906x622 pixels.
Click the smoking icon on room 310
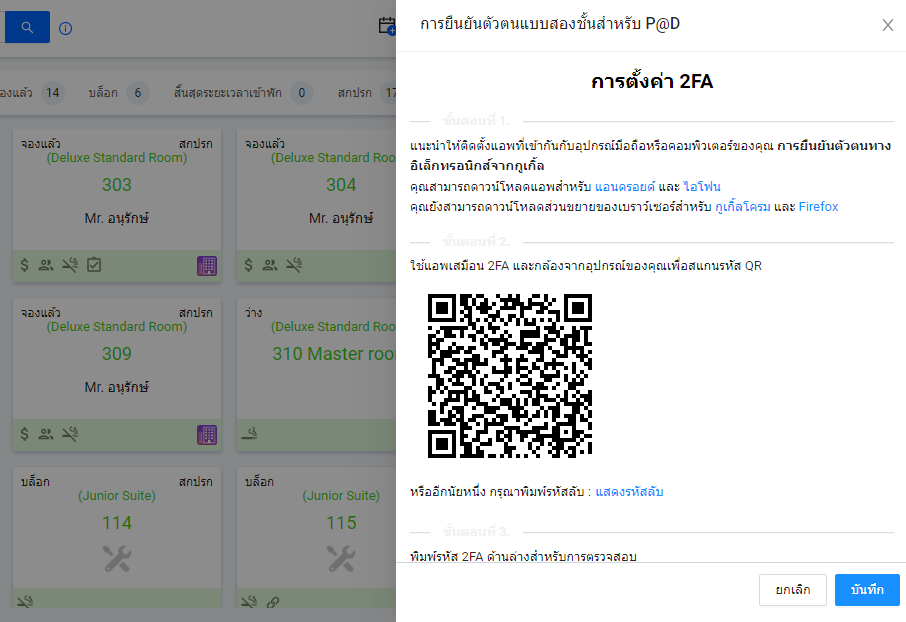pos(250,434)
